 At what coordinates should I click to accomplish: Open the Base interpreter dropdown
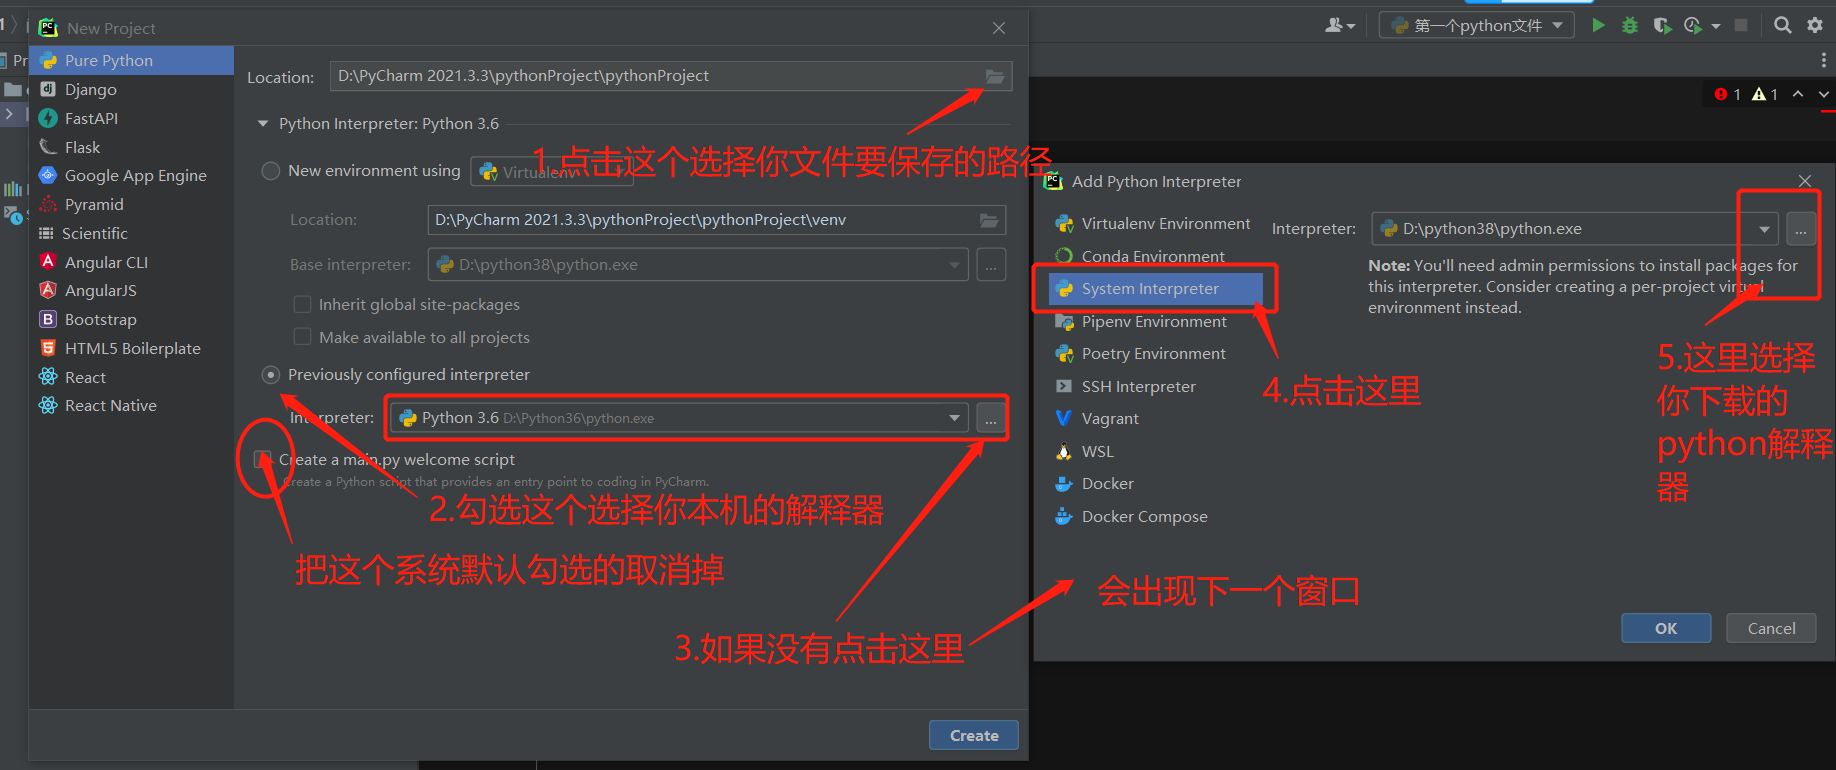tap(698, 265)
